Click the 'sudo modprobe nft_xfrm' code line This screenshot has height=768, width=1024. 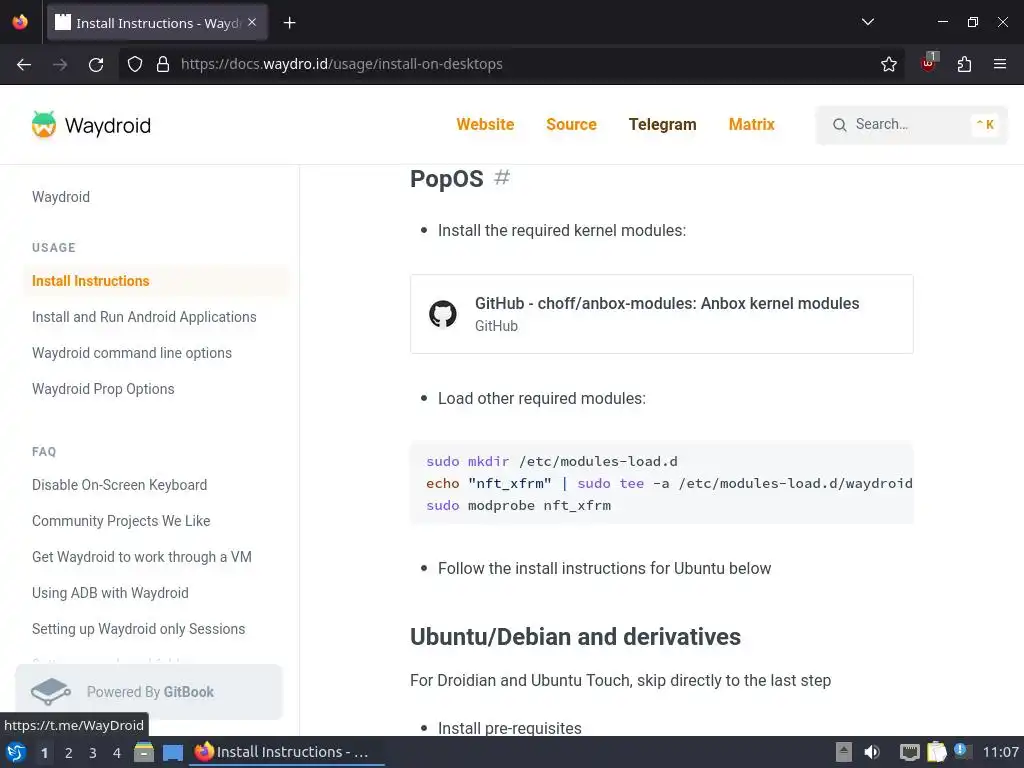(519, 505)
